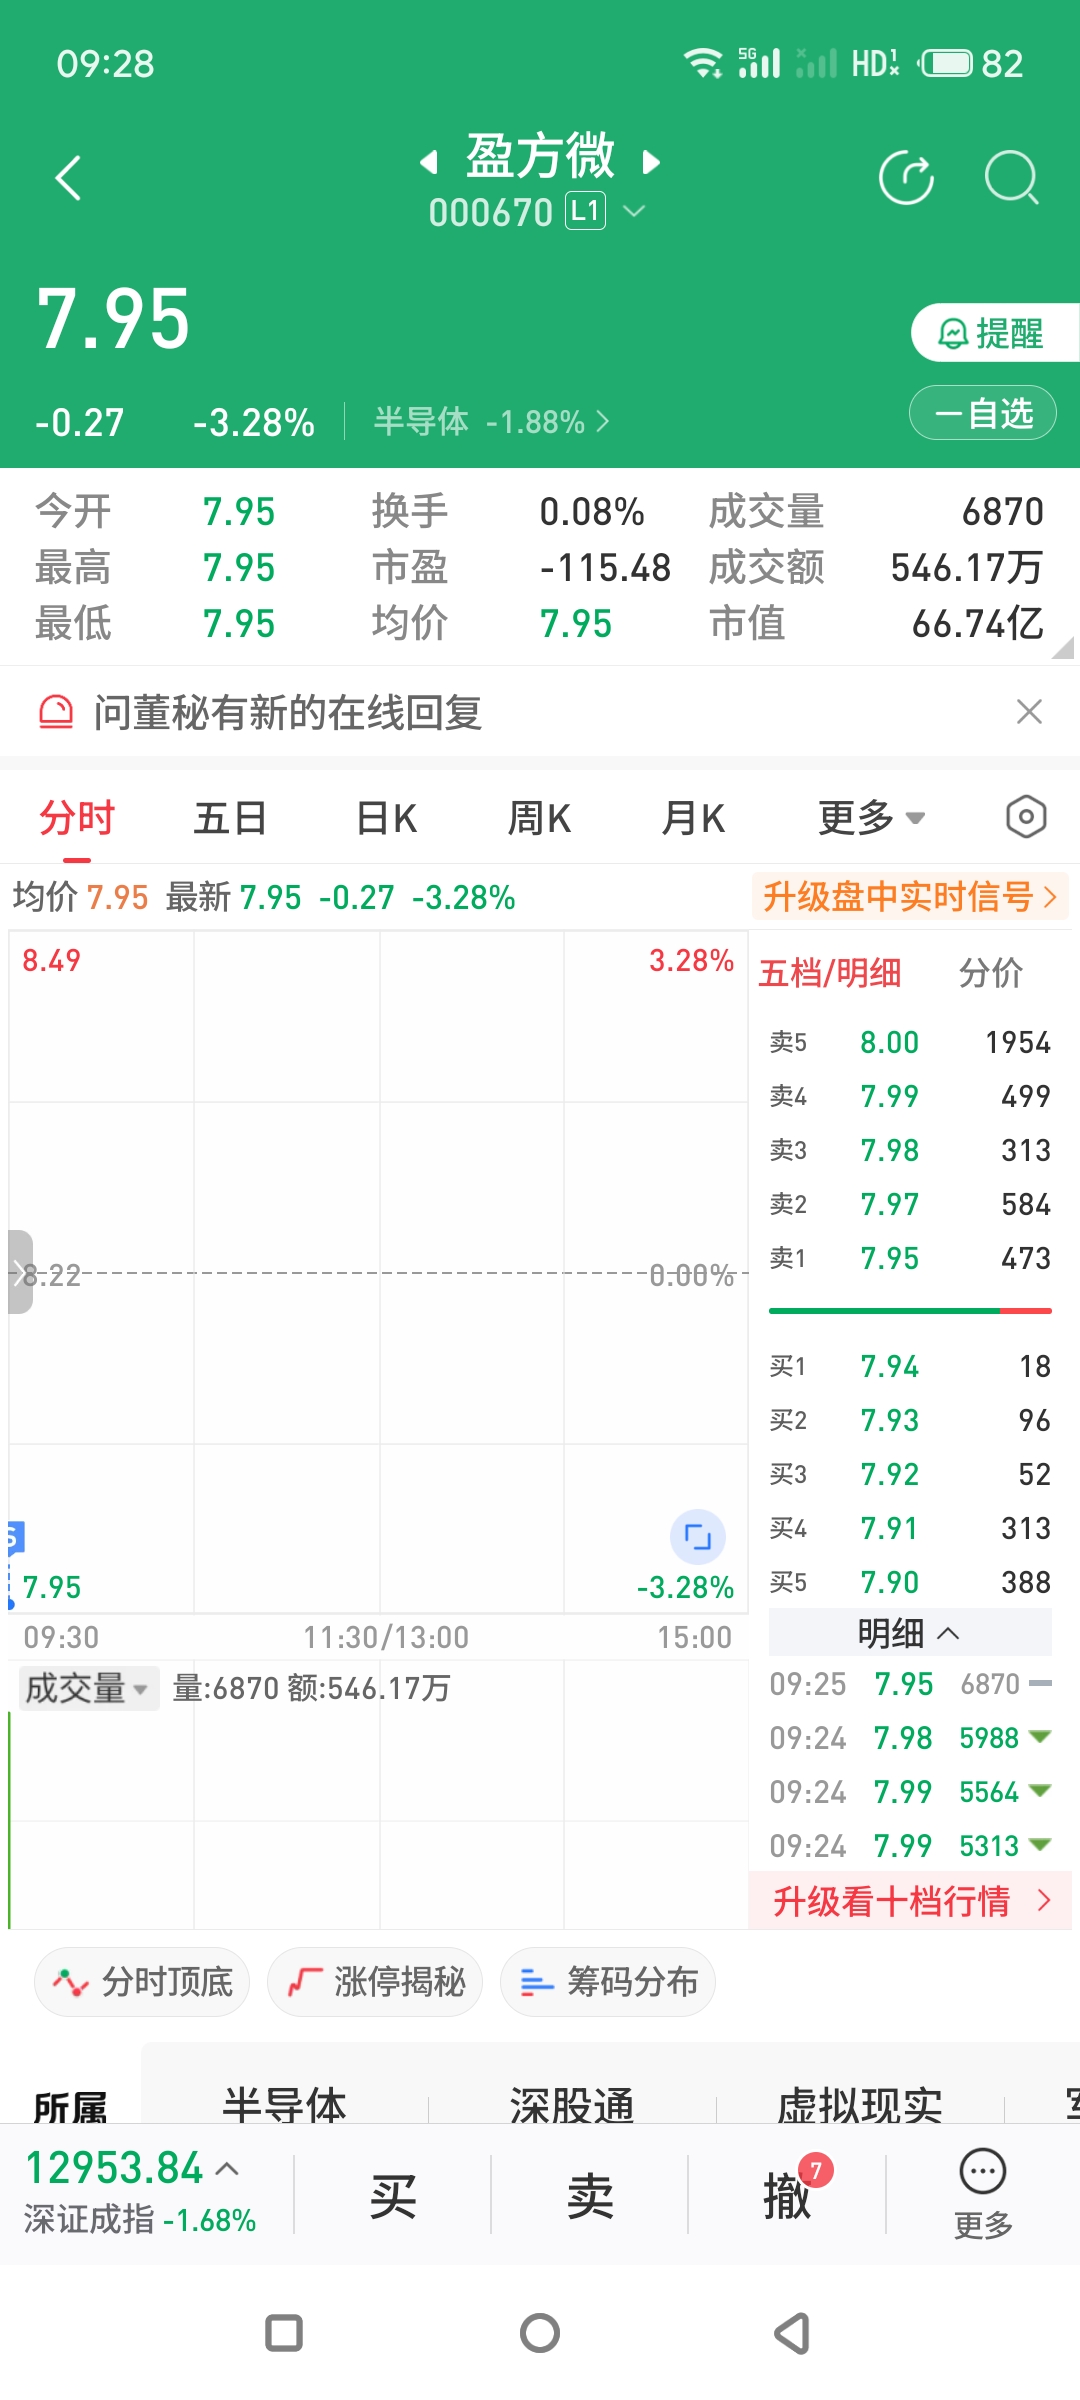Expand 深证成指 12953.84 index bar
Screen dimensions: 1080x2400
(x=141, y=2194)
